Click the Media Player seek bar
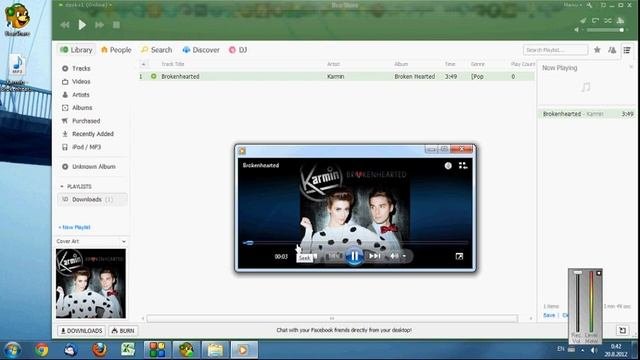This screenshot has height=360, width=640. [x=355, y=242]
